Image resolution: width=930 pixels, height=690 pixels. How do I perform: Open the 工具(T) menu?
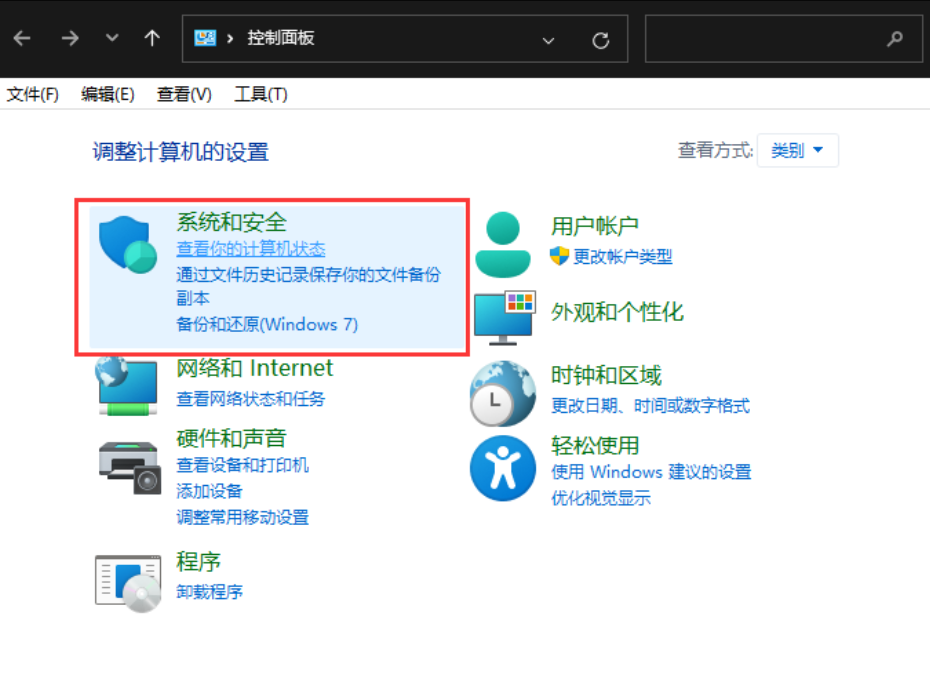[x=260, y=94]
